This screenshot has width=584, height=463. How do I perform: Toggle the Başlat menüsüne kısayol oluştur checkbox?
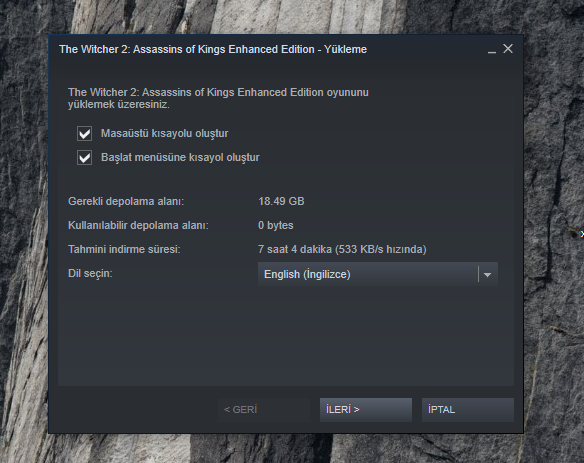(85, 158)
